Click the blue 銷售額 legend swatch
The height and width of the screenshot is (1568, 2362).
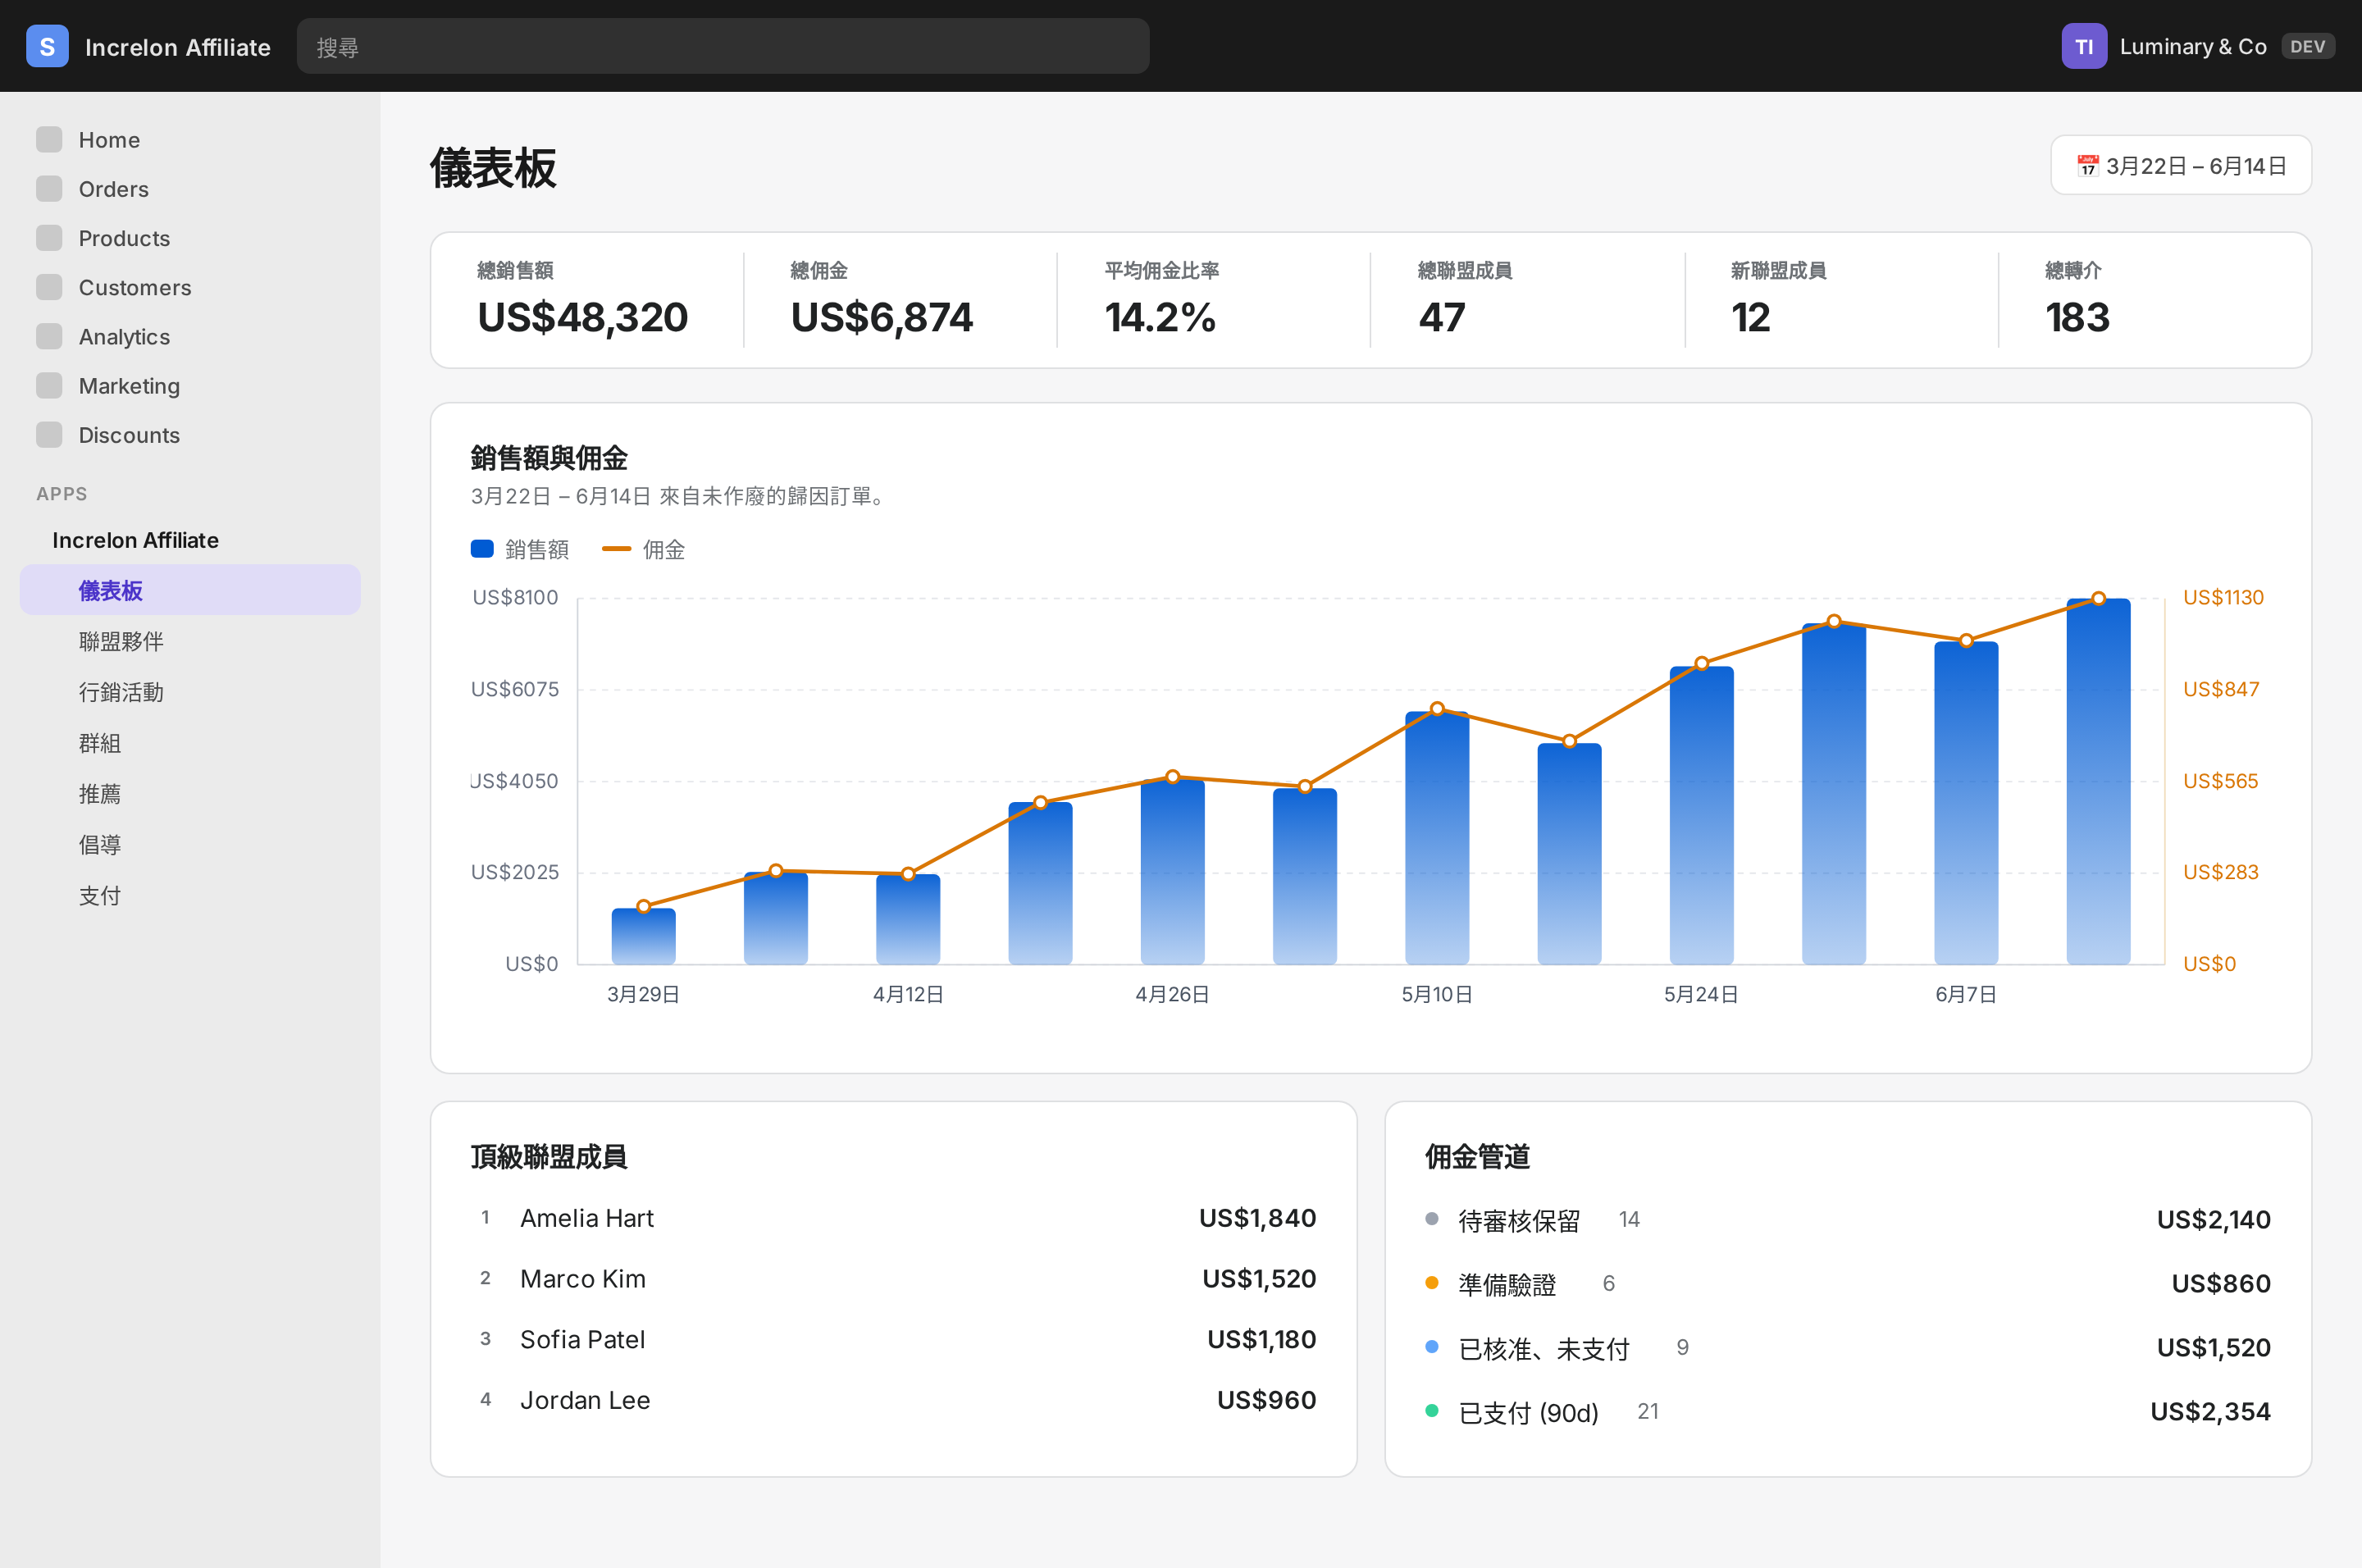482,549
